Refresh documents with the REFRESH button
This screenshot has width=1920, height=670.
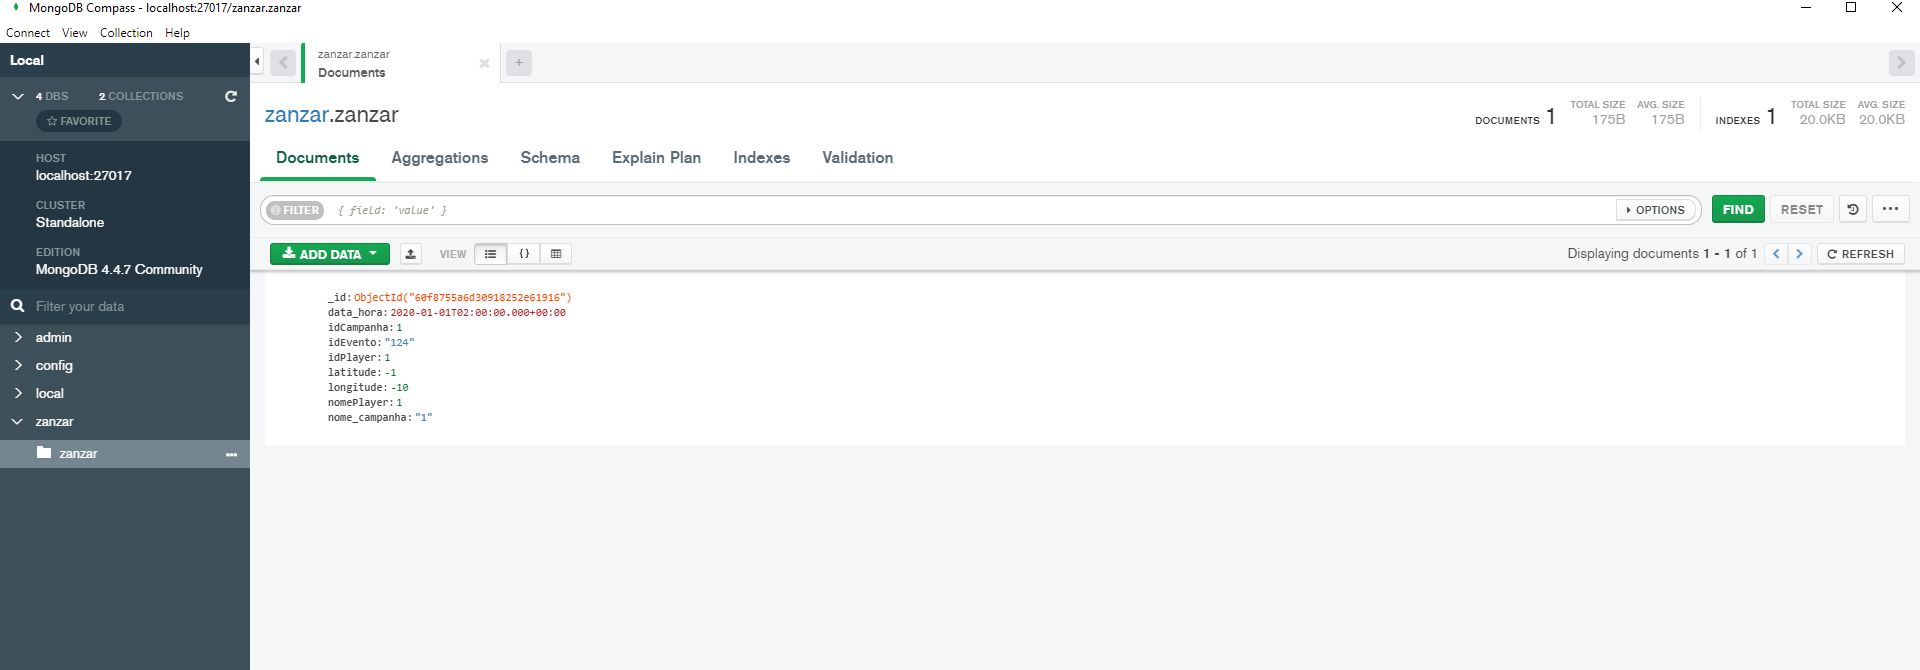pyautogui.click(x=1860, y=254)
